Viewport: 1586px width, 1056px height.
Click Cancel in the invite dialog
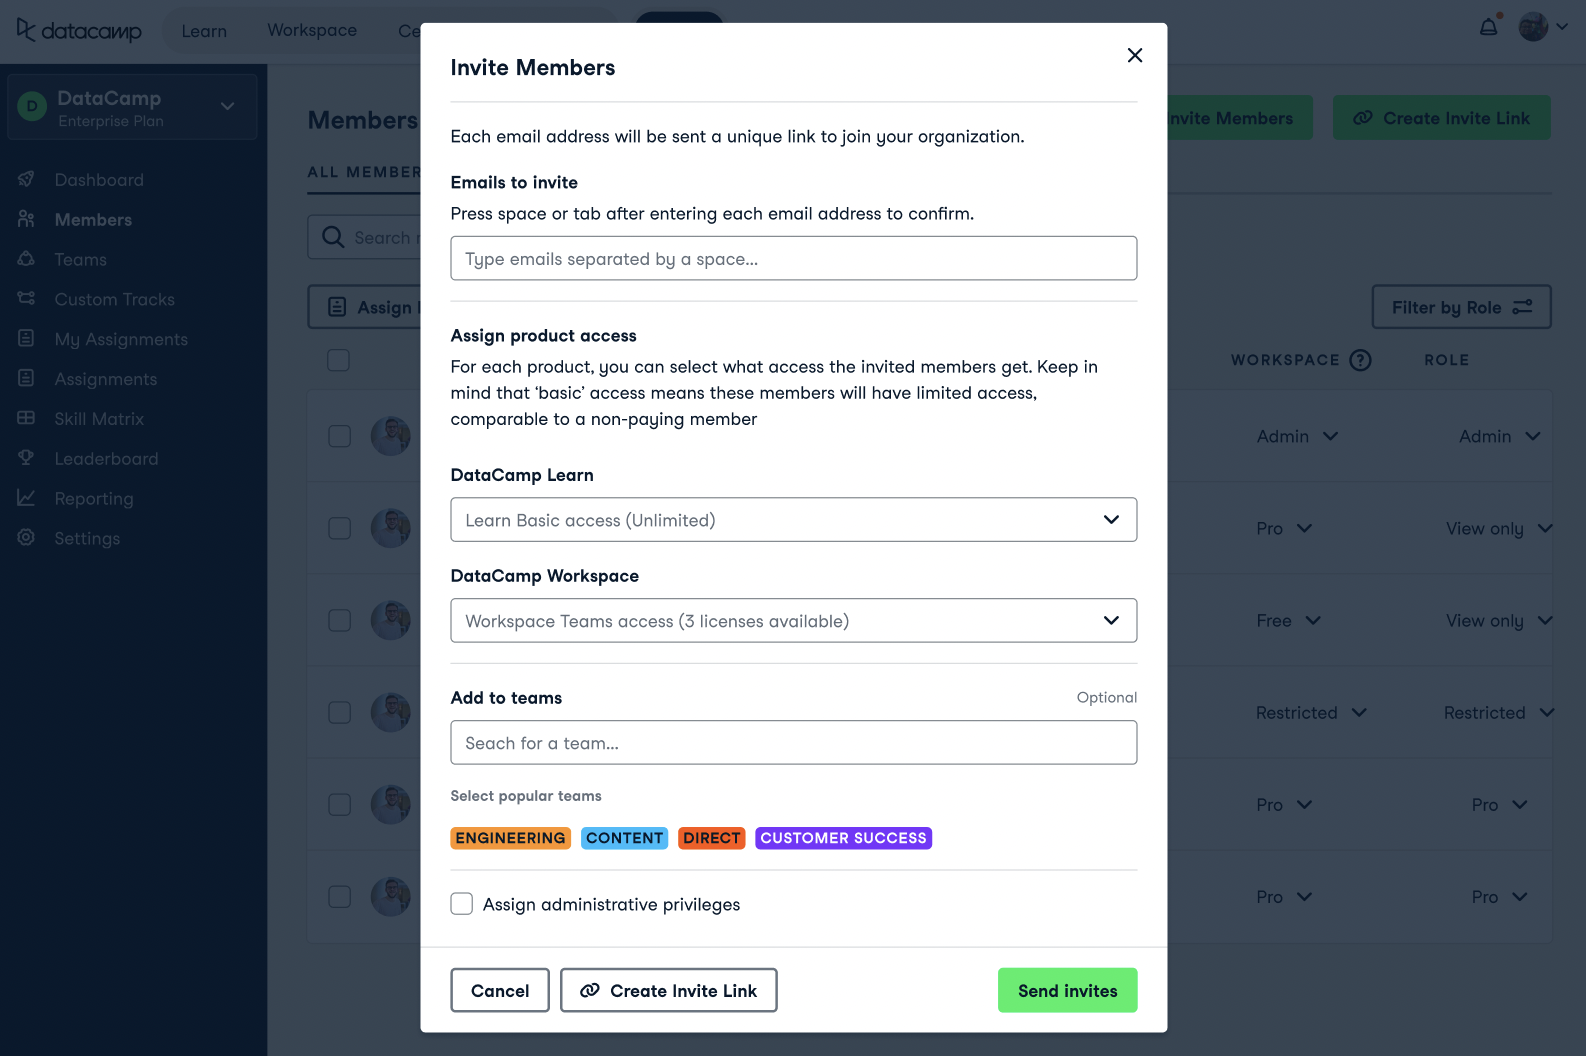[x=500, y=990]
